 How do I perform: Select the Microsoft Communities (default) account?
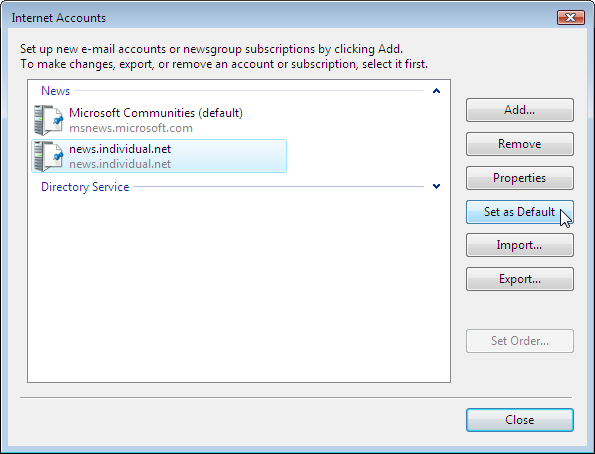156,113
